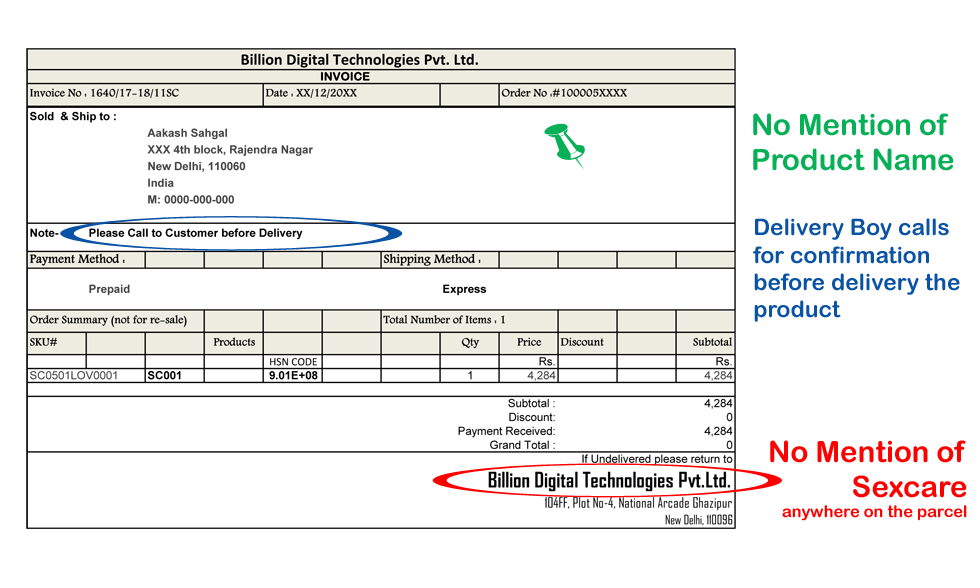The width and height of the screenshot is (980, 588).
Task: Click the SKU code SC0501LOV0001
Action: pyautogui.click(x=73, y=376)
